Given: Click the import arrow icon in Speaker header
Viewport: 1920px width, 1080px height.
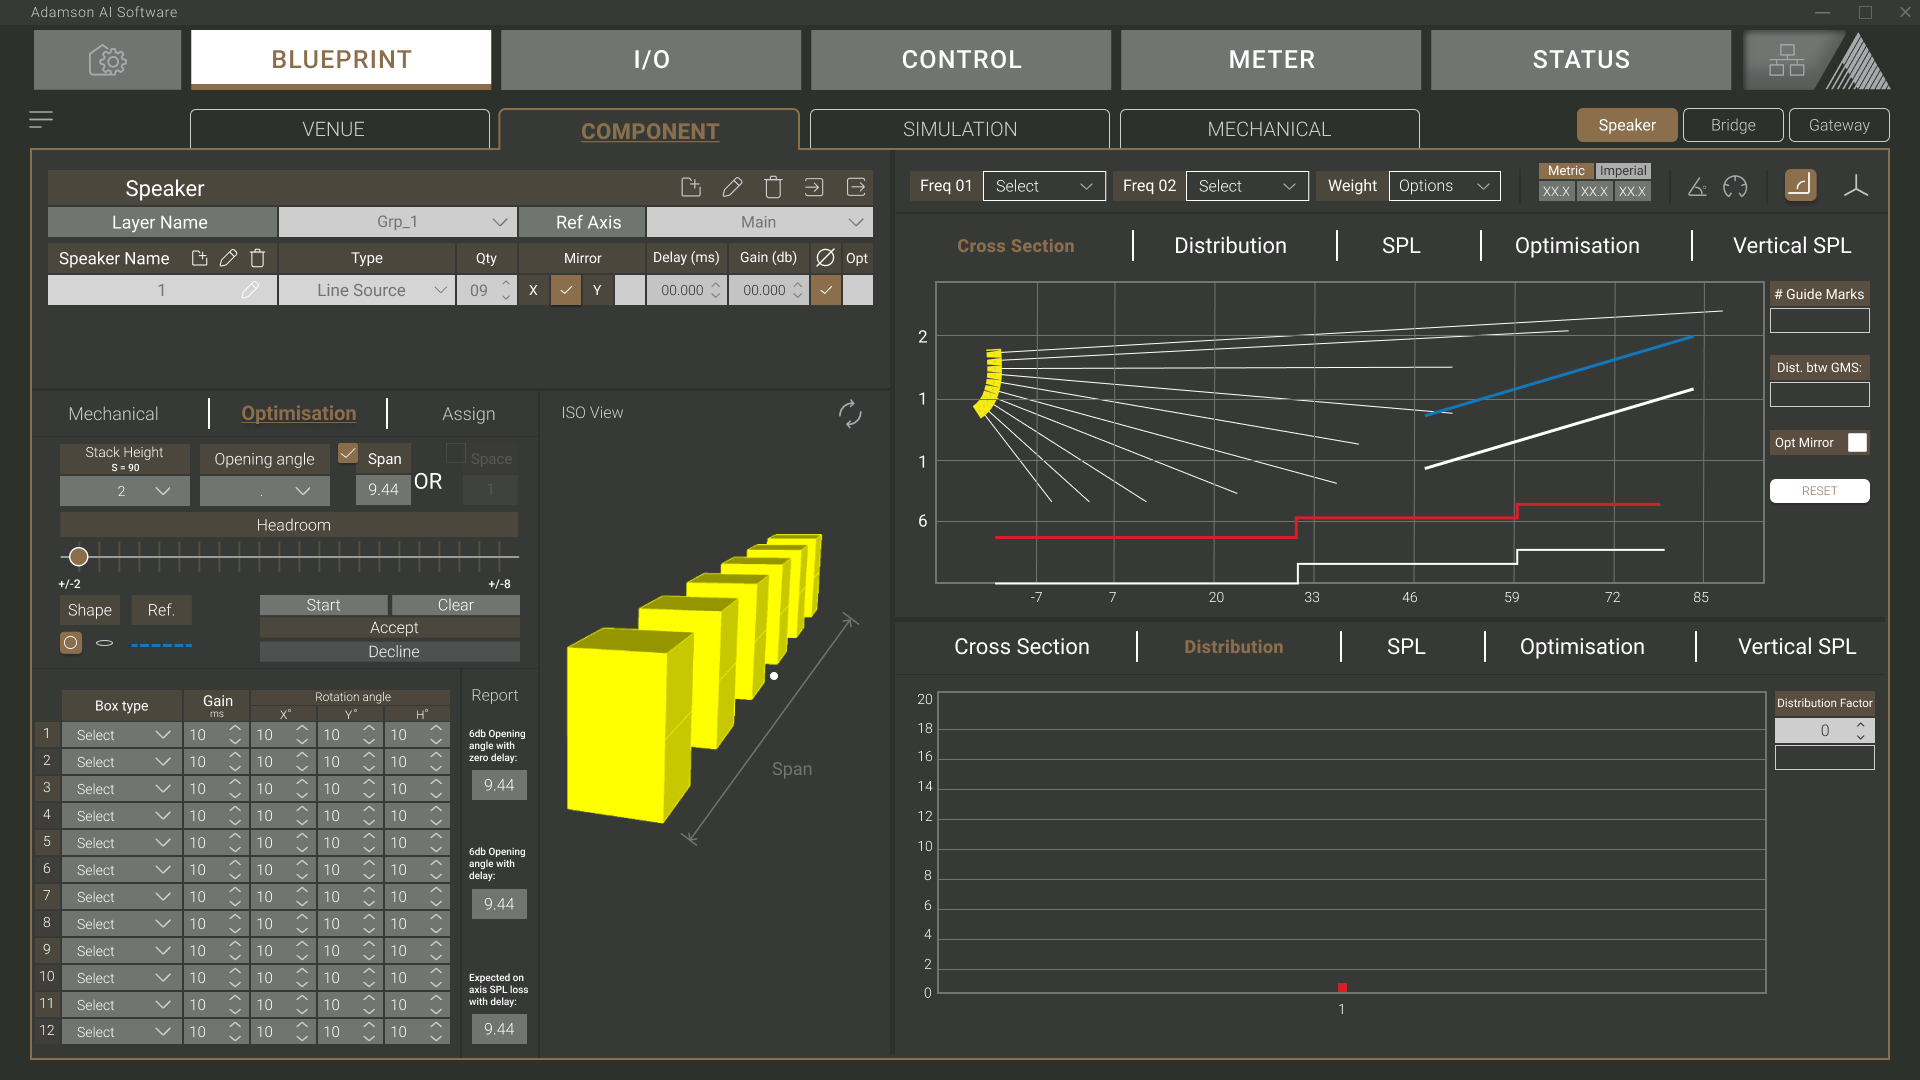Looking at the screenshot, I should point(814,187).
